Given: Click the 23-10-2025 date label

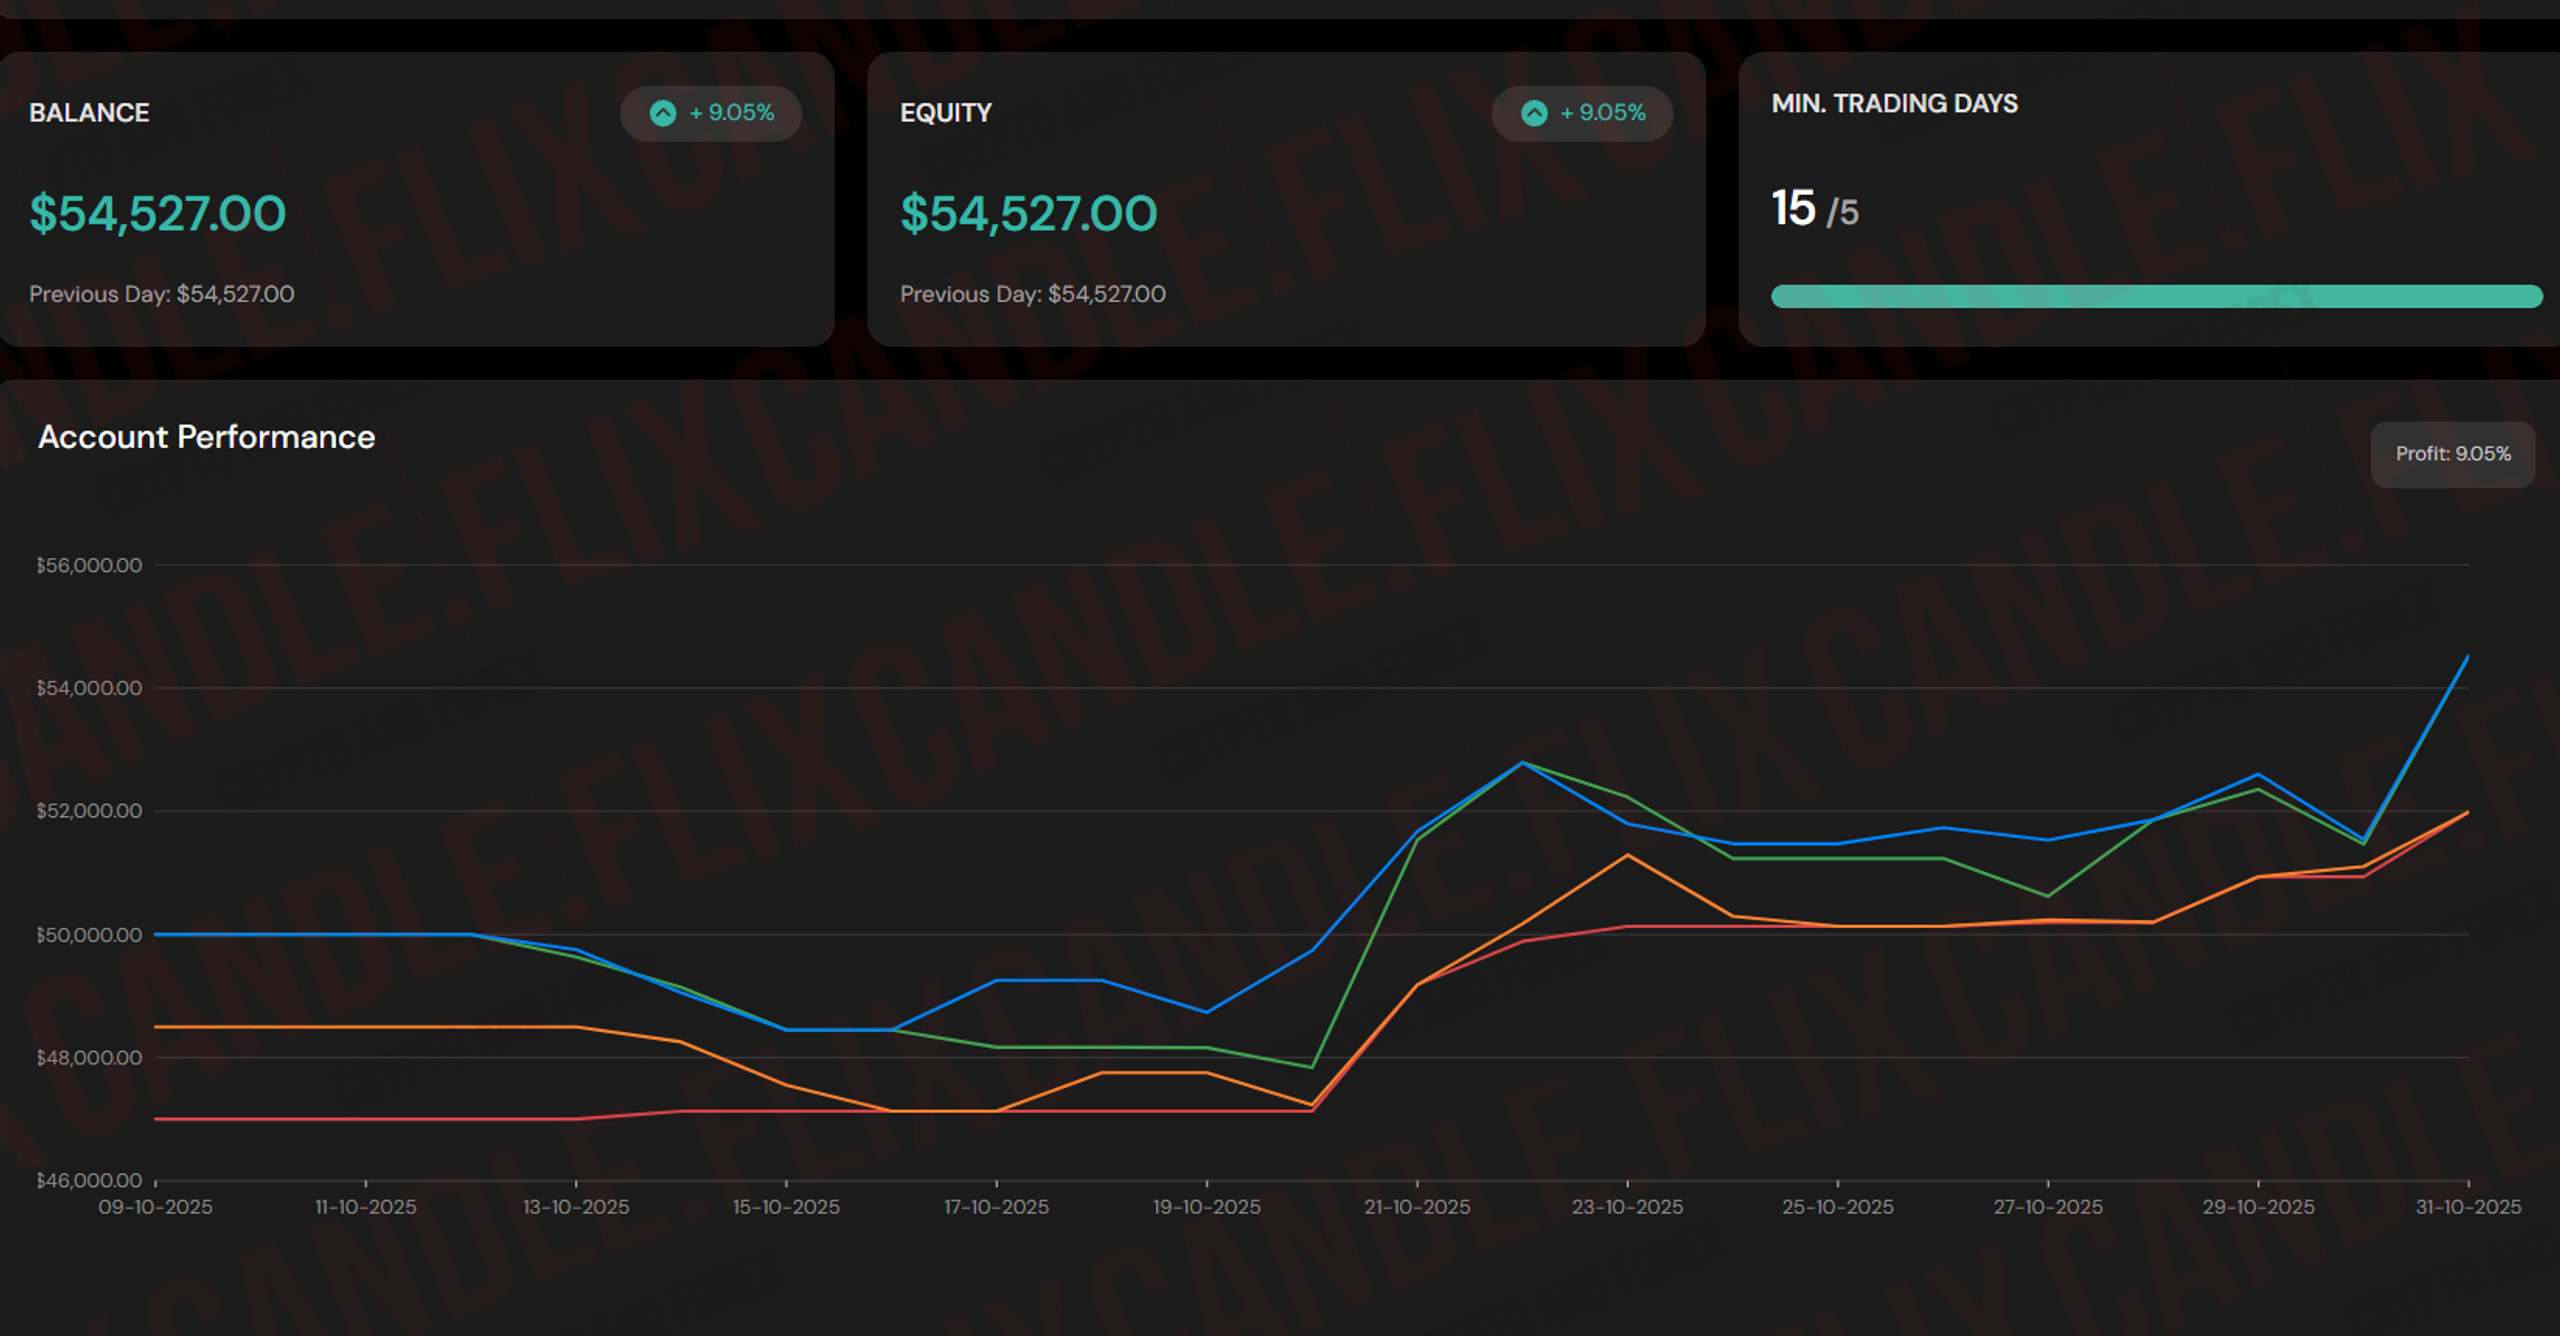Looking at the screenshot, I should click(1628, 1207).
